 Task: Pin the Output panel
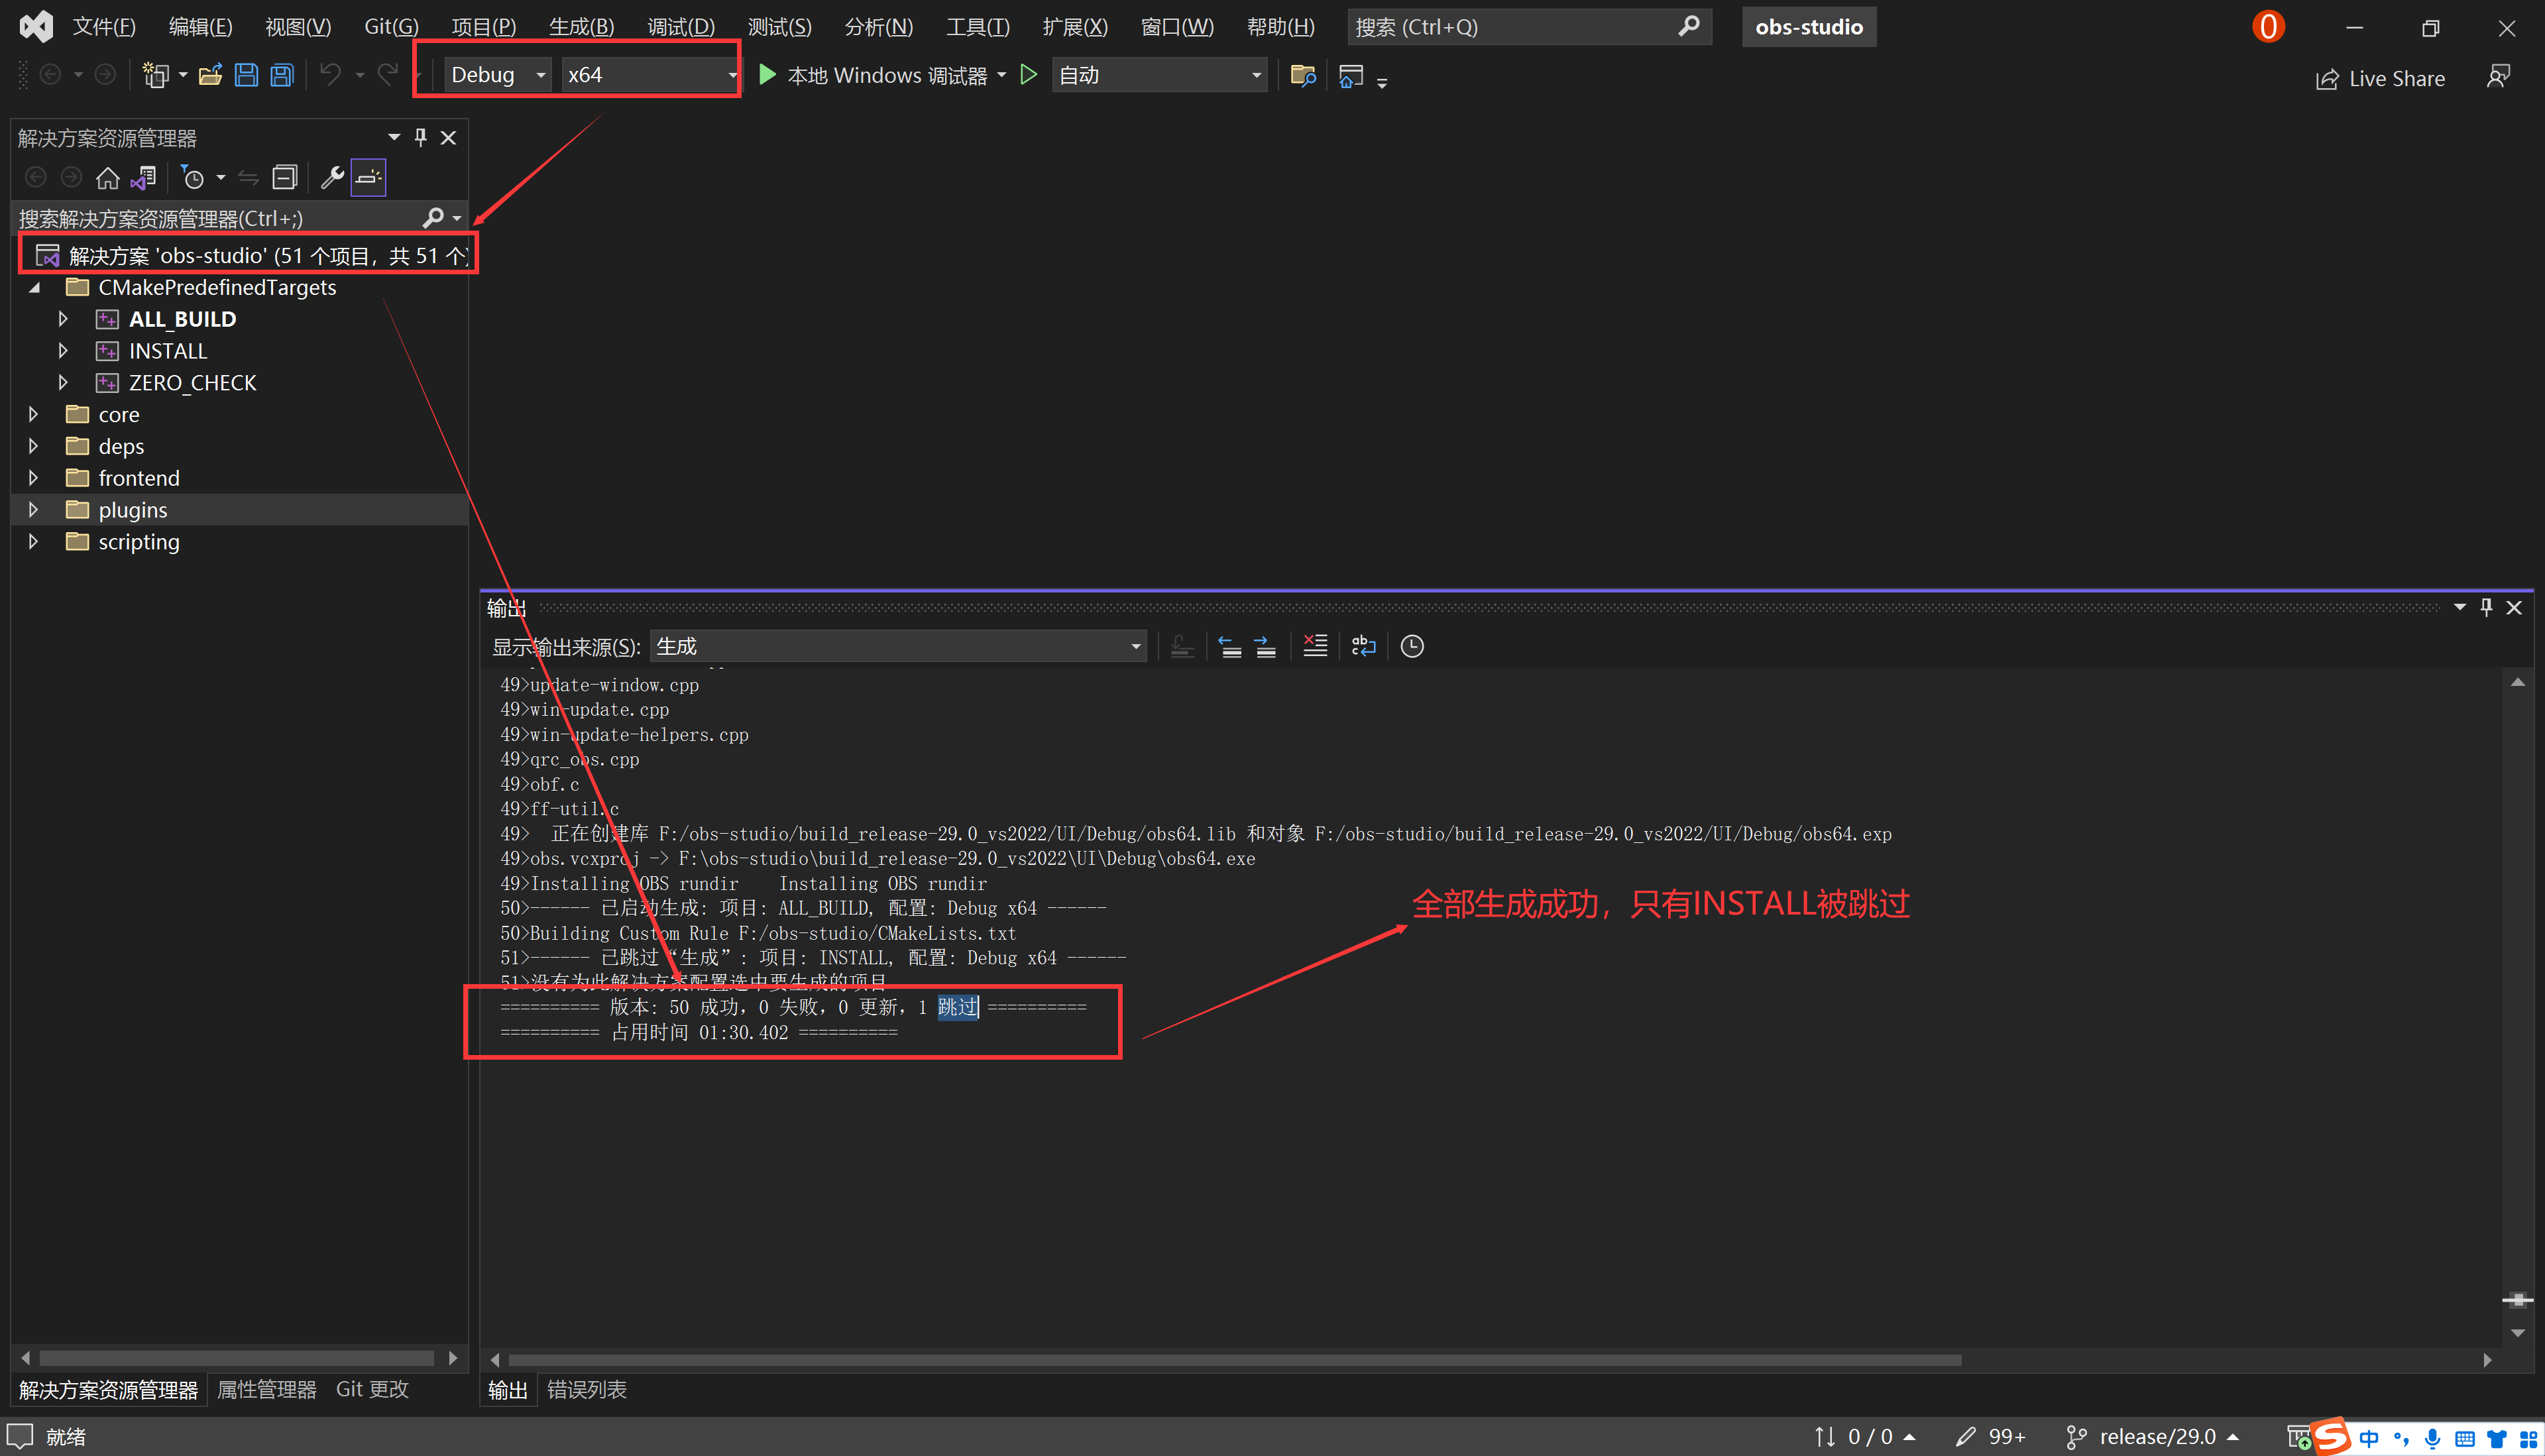click(x=2487, y=606)
